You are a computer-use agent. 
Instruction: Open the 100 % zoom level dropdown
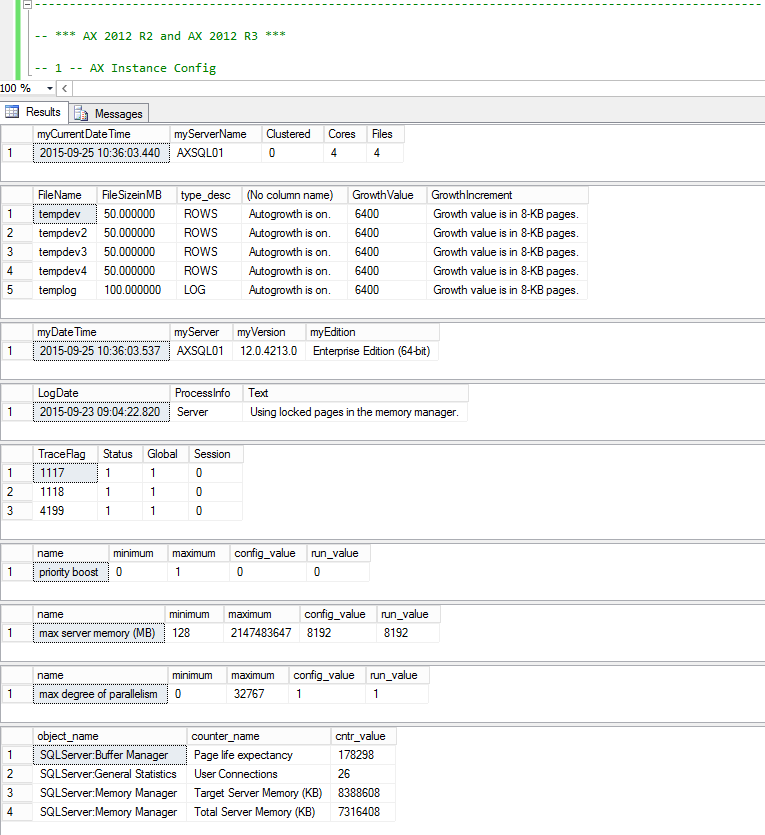[51, 89]
